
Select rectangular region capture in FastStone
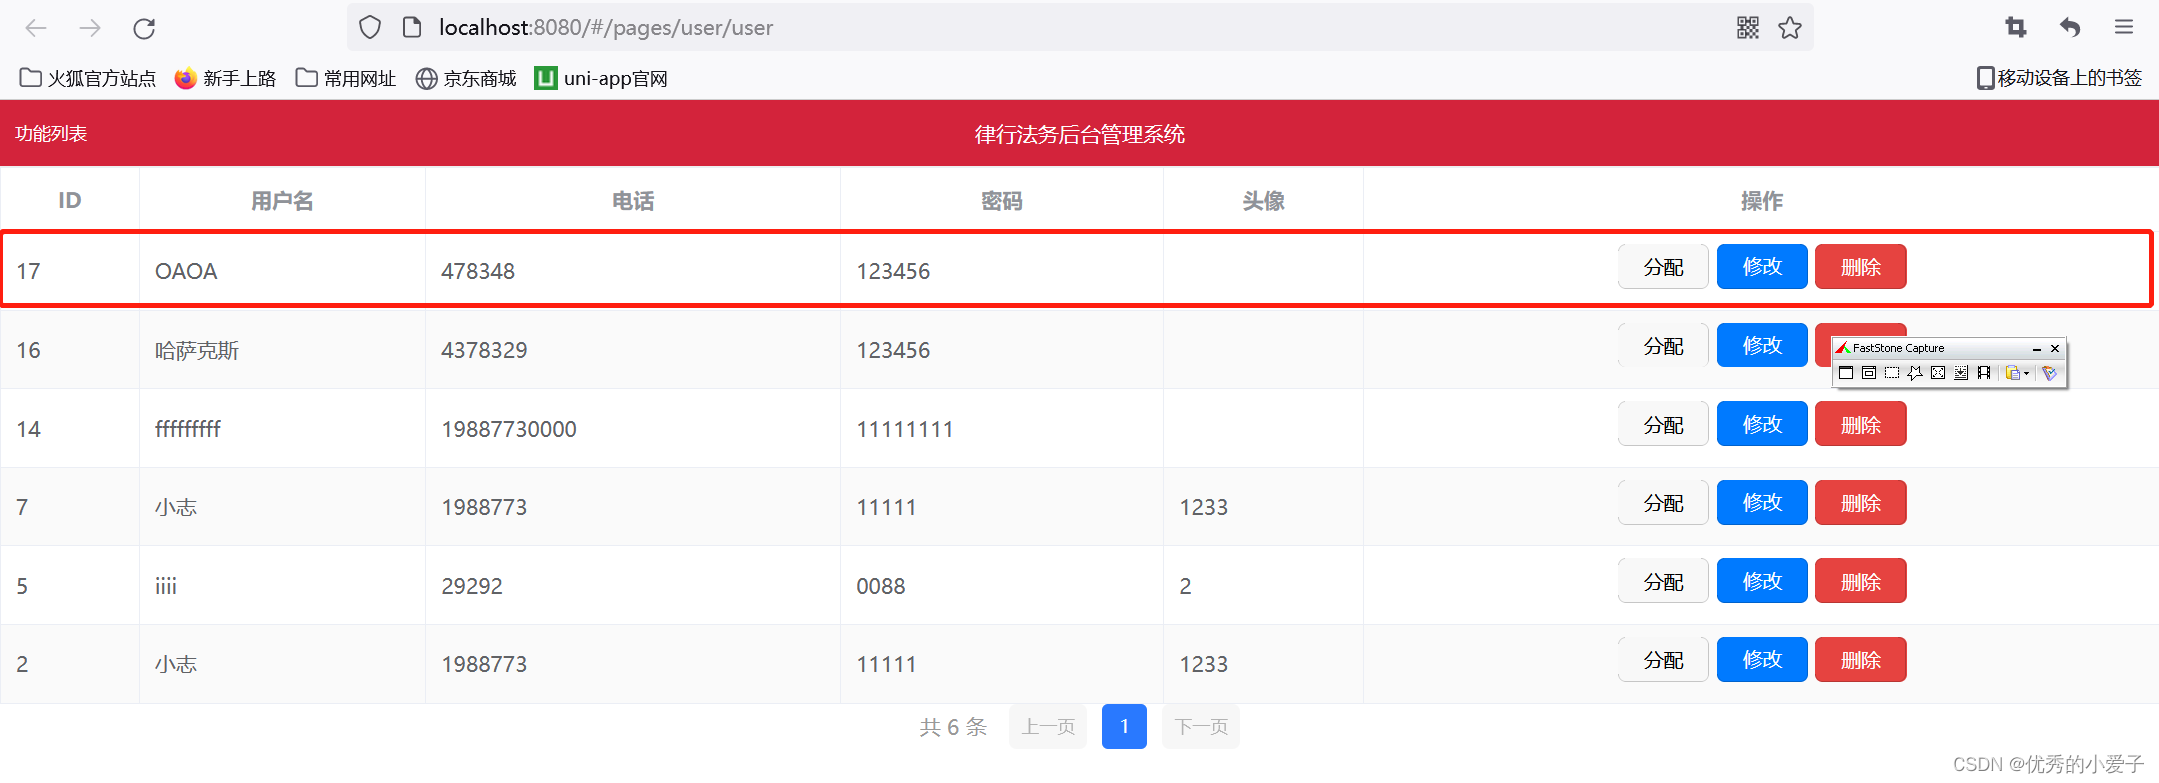(1892, 373)
